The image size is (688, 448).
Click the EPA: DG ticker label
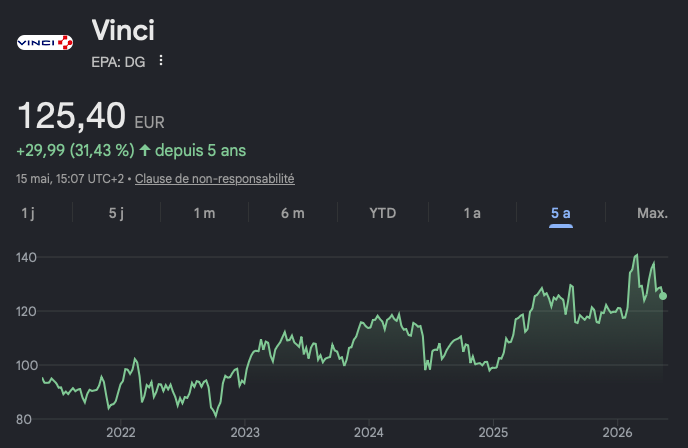pos(118,62)
